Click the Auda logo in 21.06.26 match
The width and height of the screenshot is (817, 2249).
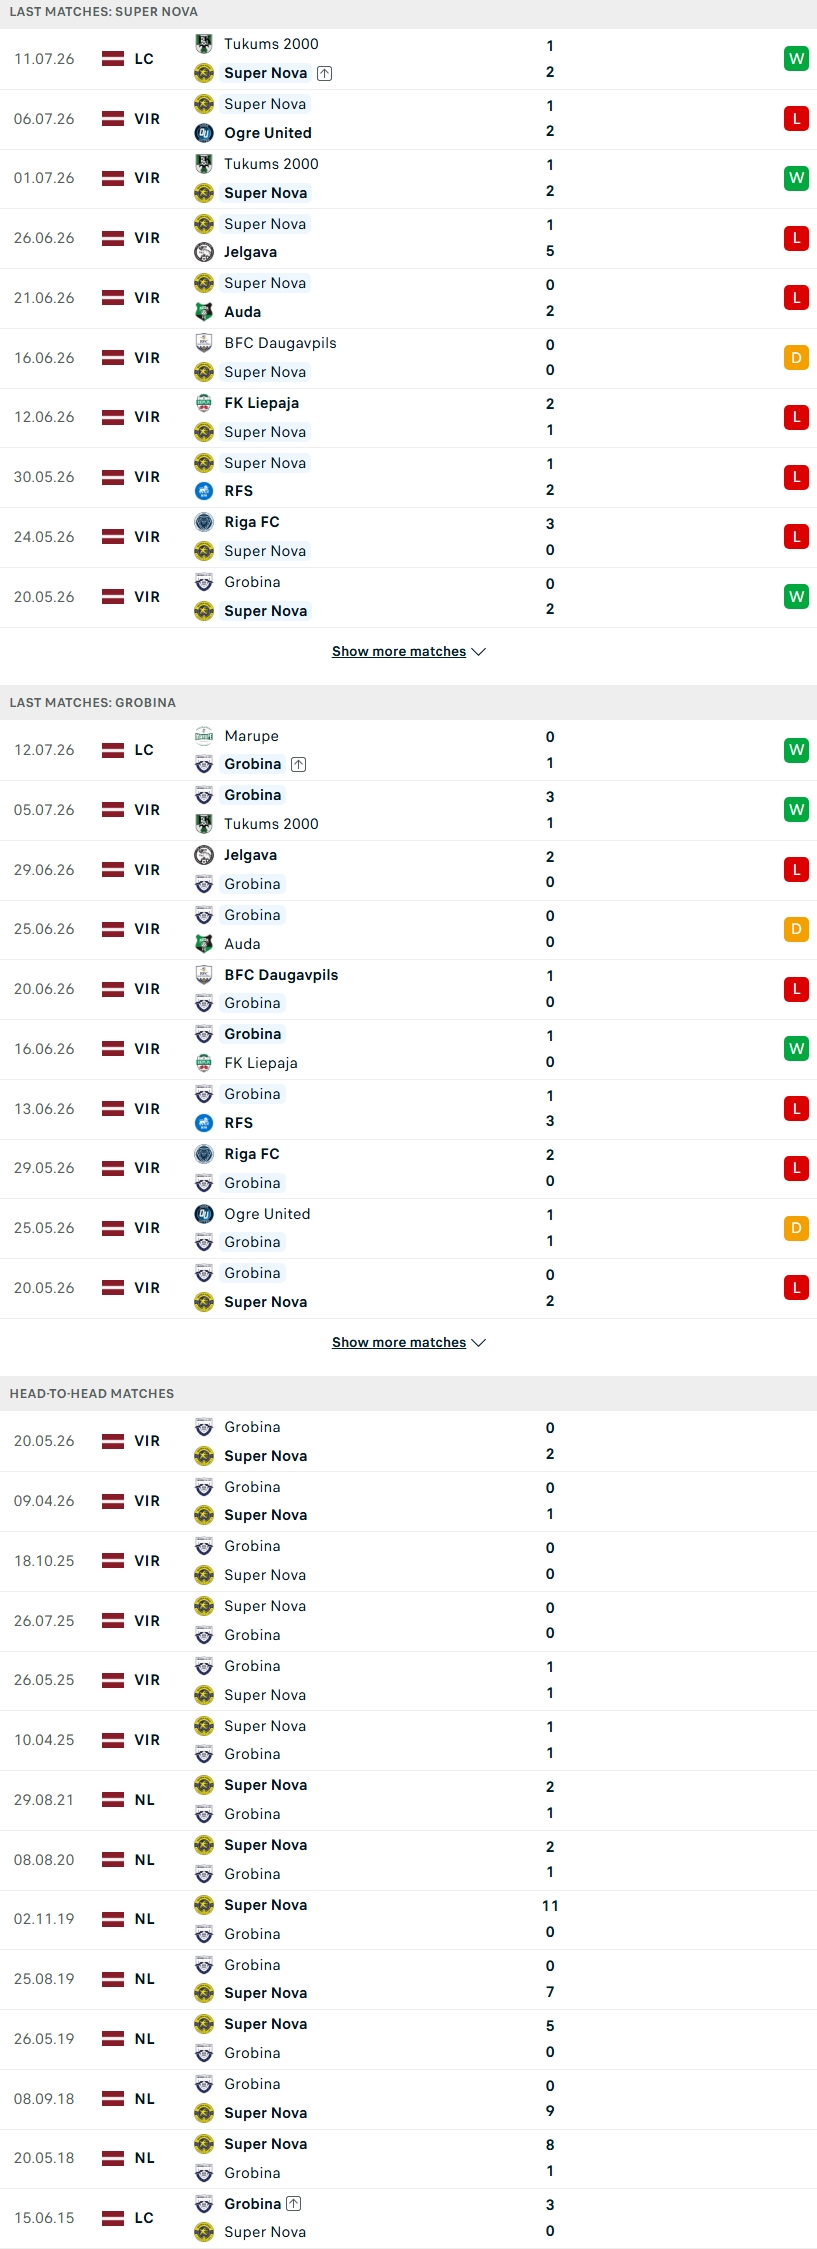pos(204,312)
